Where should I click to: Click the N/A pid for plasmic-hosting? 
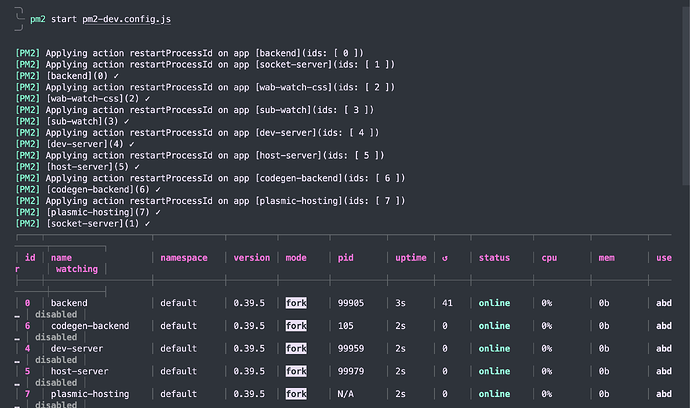click(346, 394)
